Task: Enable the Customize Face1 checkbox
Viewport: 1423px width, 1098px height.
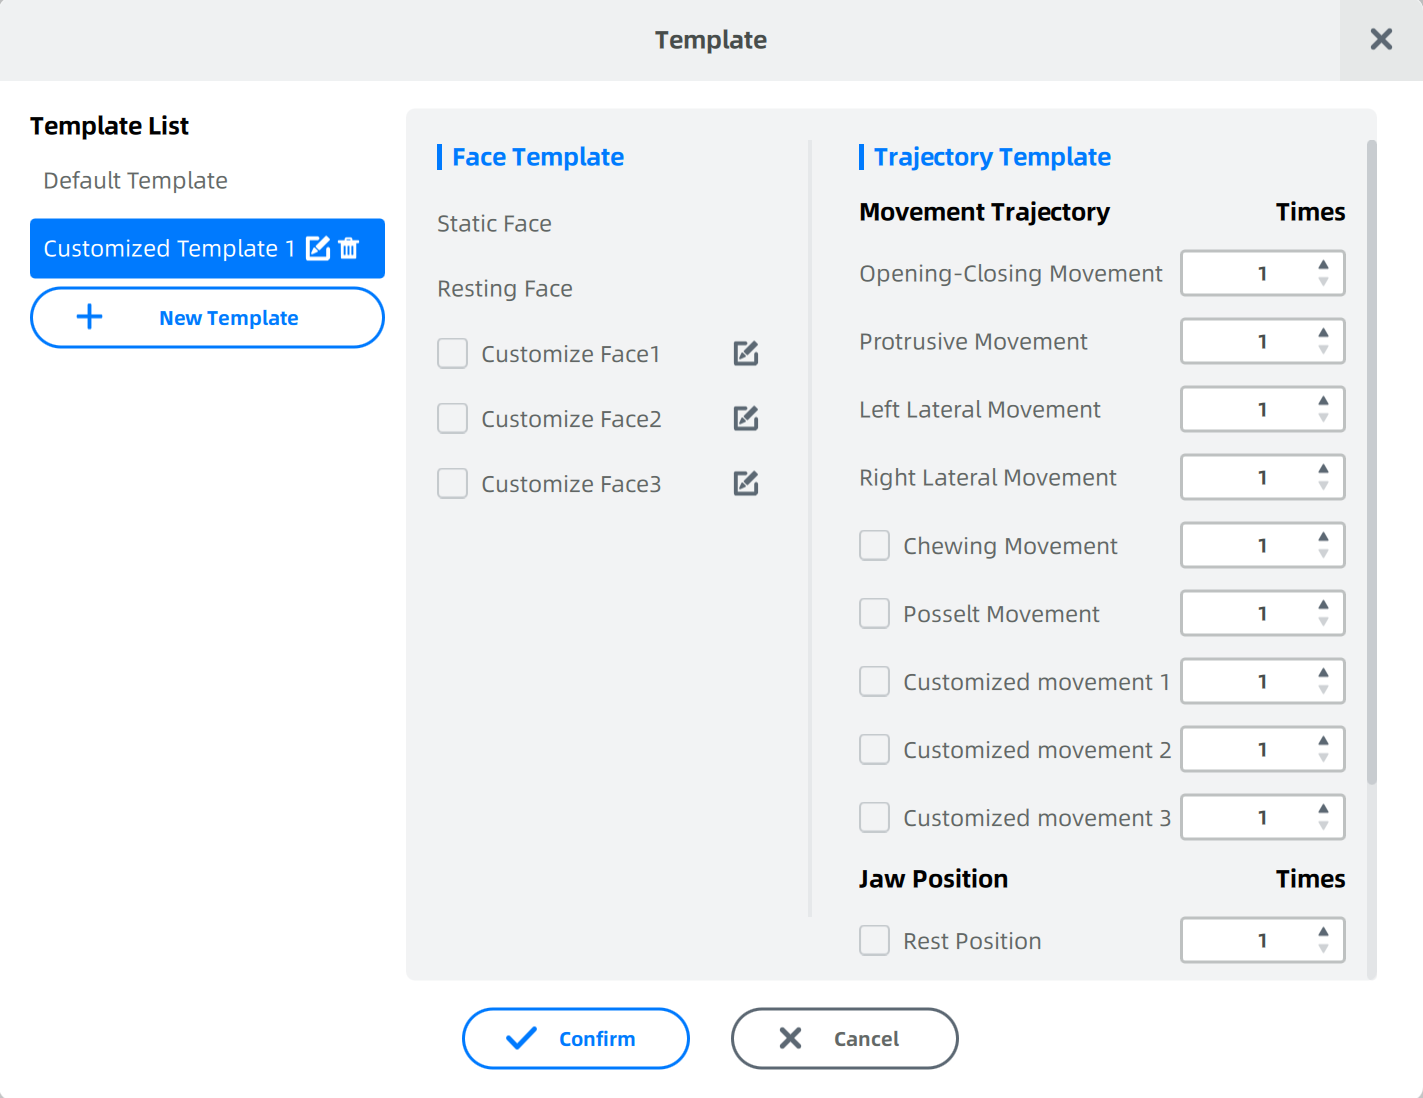Action: (453, 353)
